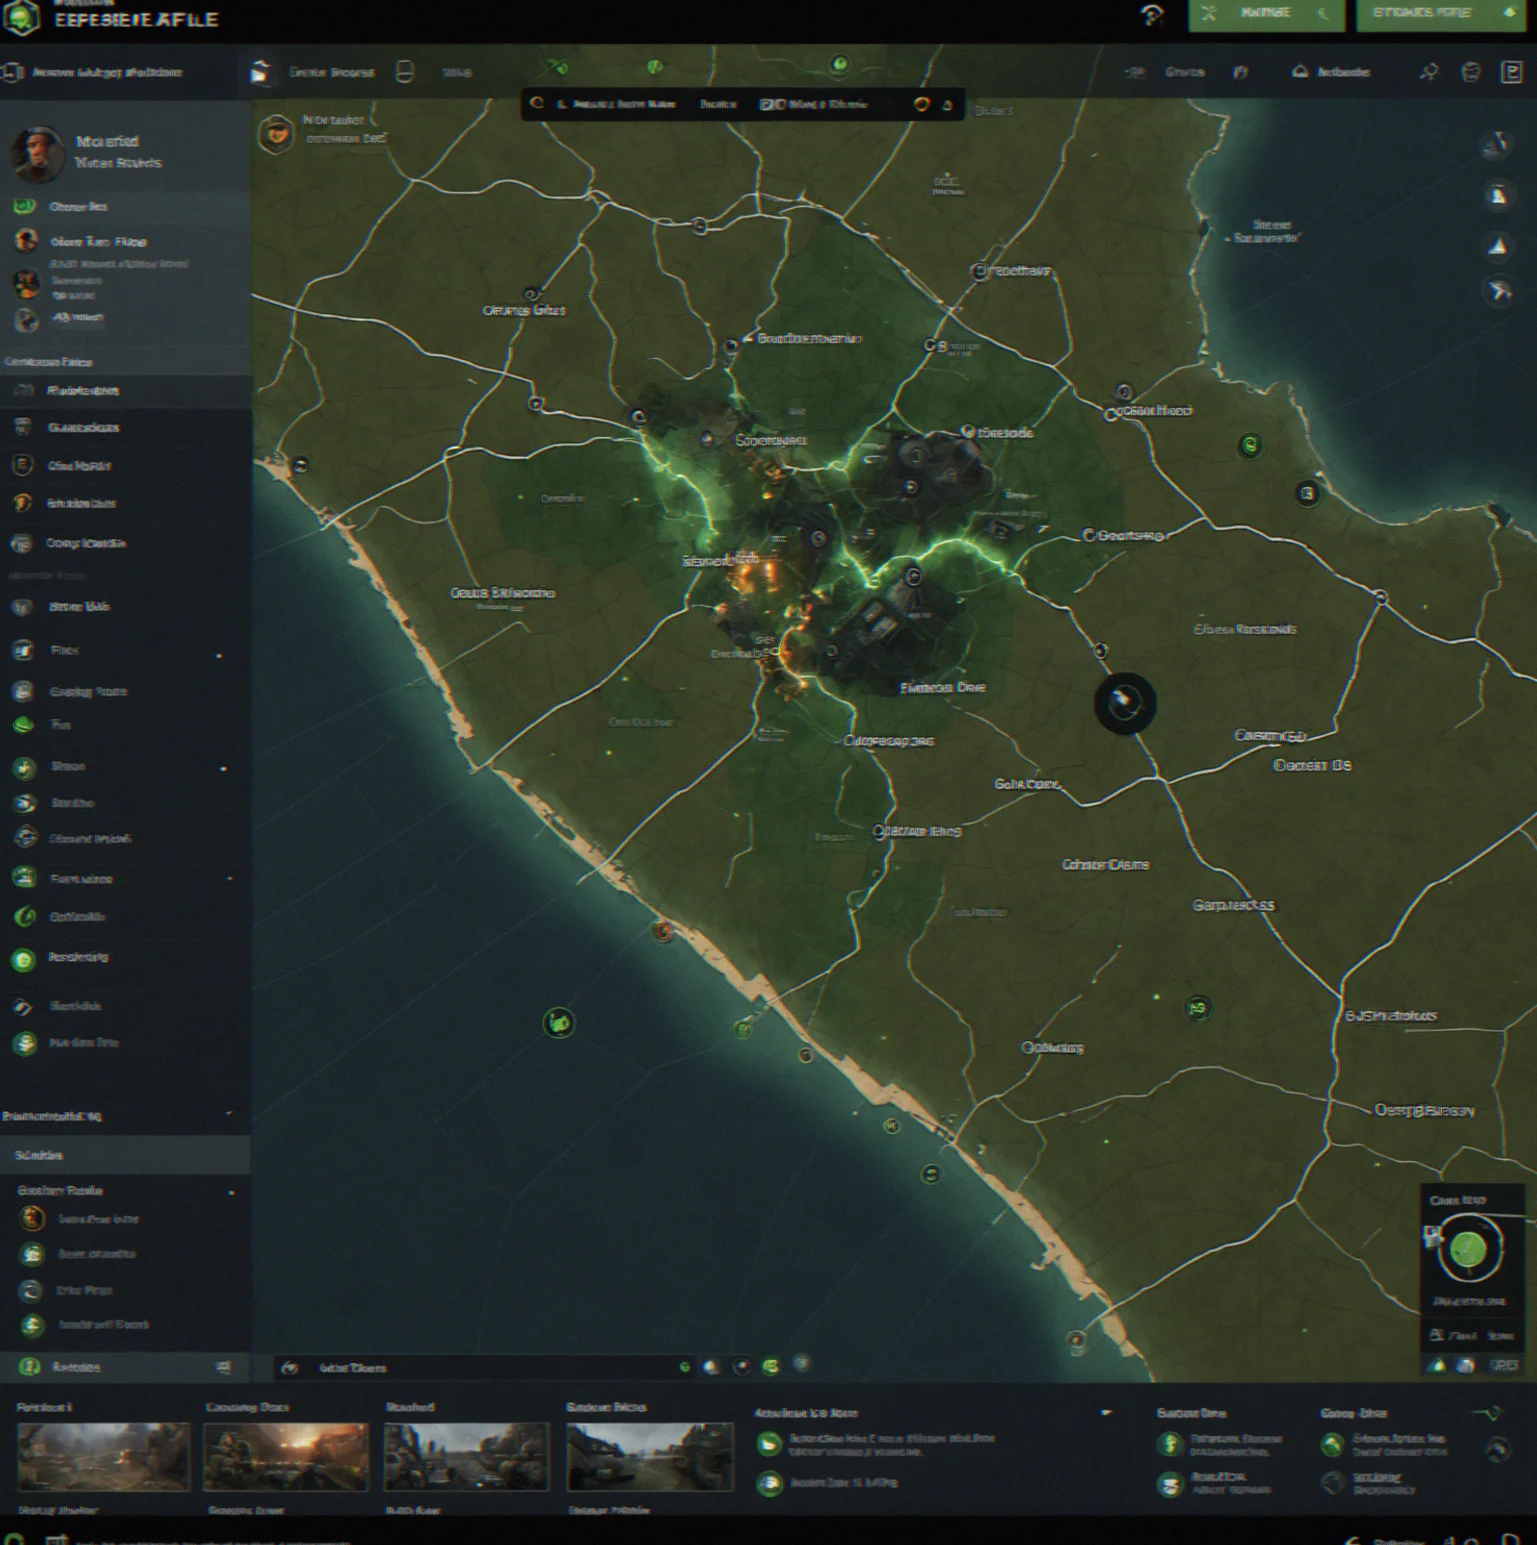
Task: Click the second green button in top bar
Action: (x=1440, y=14)
